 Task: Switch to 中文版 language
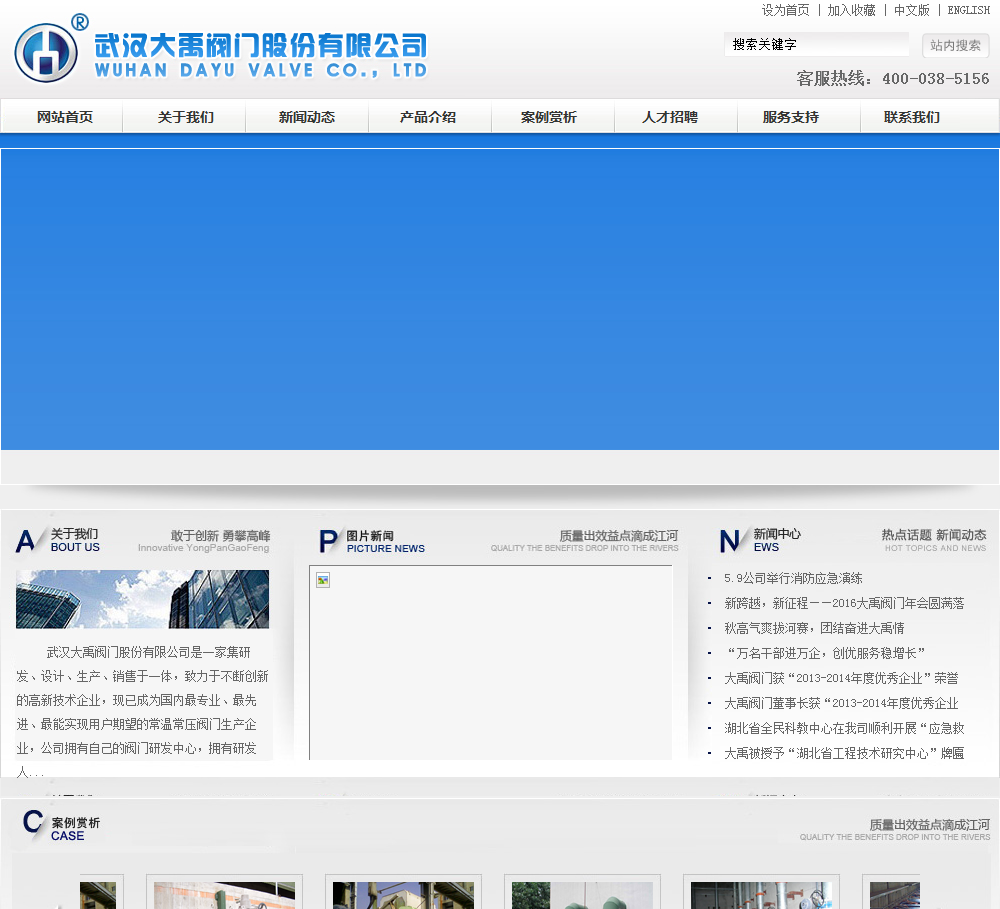(911, 10)
